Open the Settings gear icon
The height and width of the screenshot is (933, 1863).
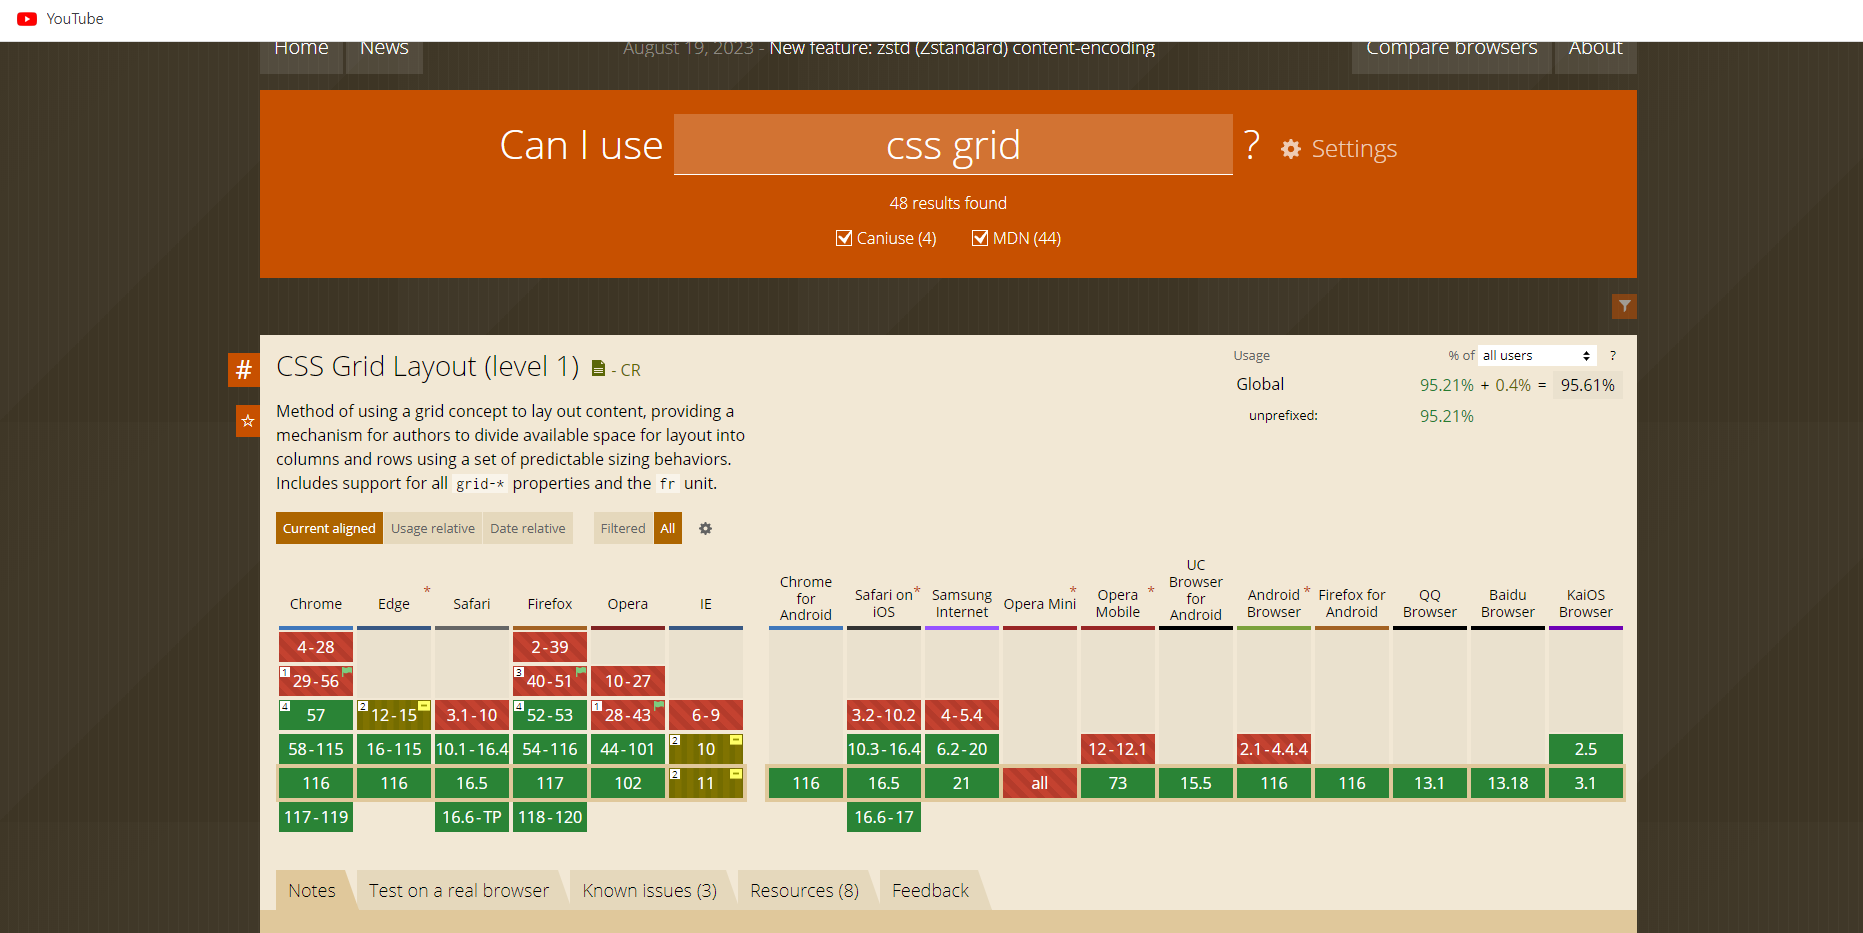pyautogui.click(x=1291, y=149)
